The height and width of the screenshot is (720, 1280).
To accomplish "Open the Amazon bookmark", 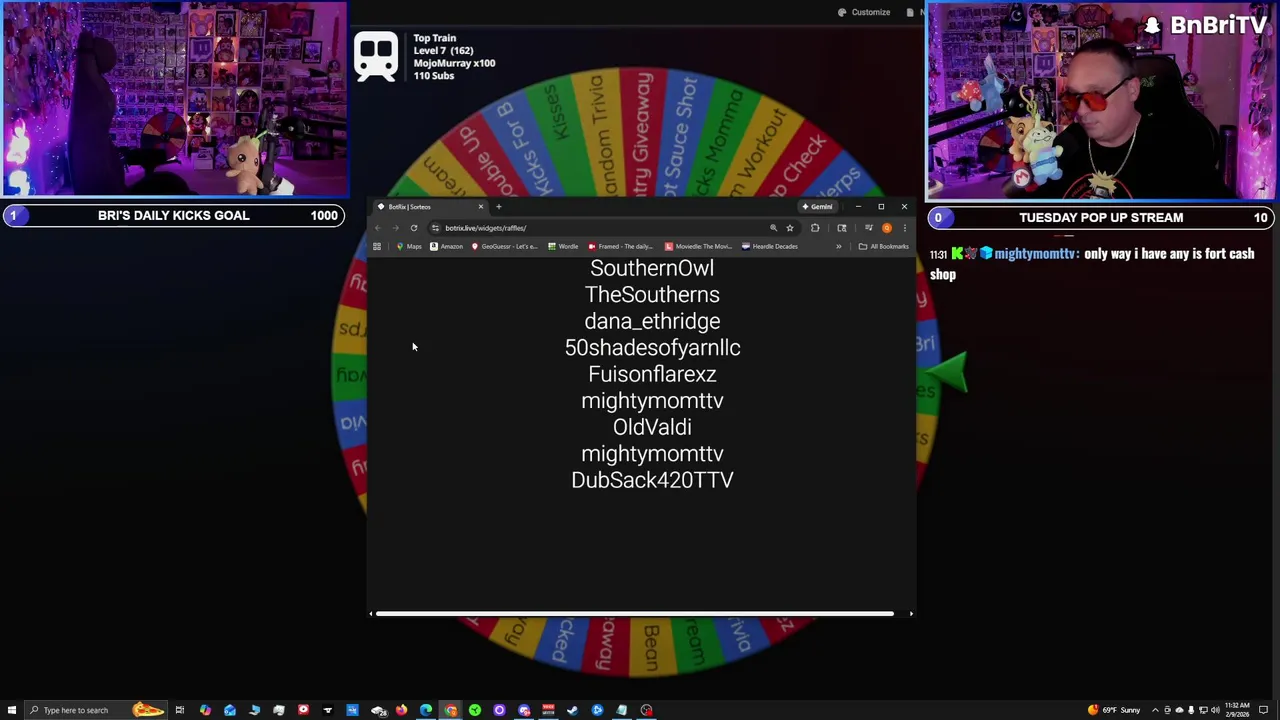I will pos(446,246).
